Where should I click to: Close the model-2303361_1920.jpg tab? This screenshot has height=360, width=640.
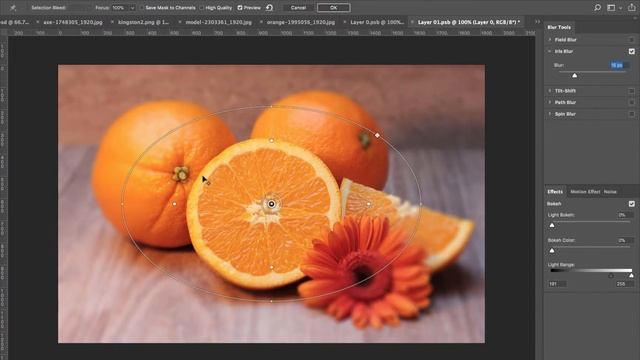click(180, 22)
